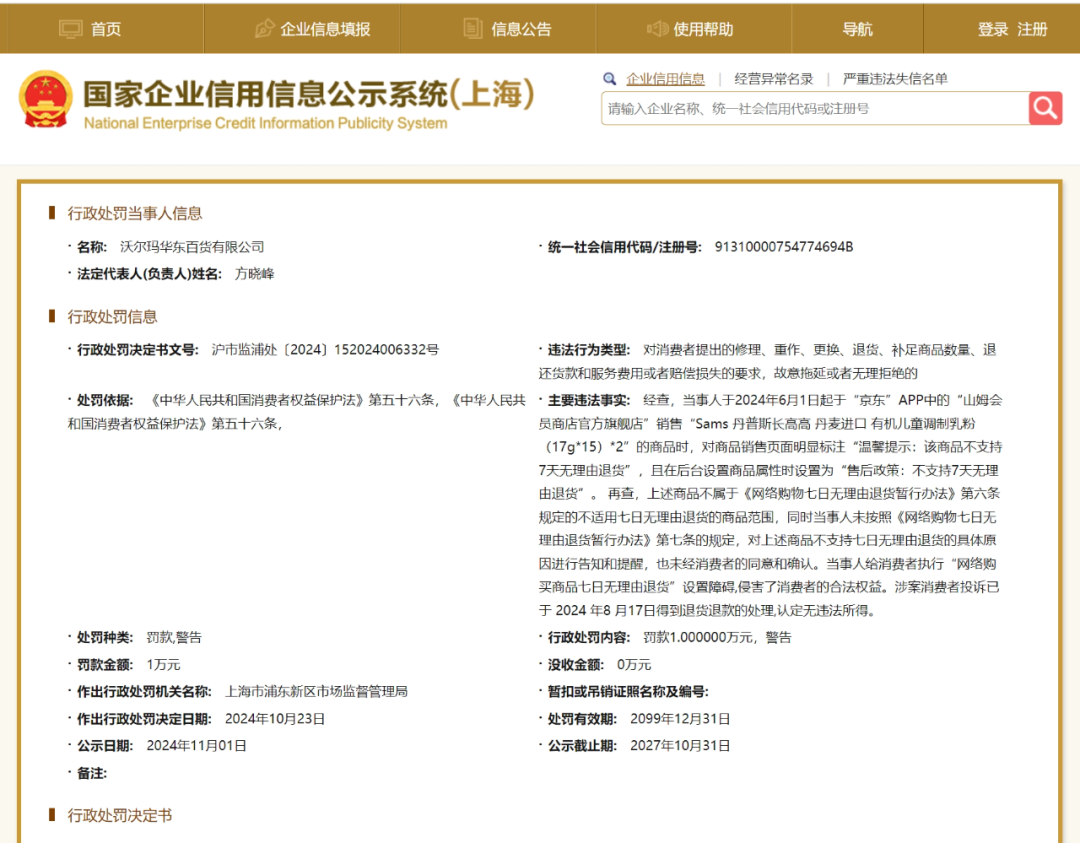
Task: Click the small blue magnifier icon
Action: click(610, 79)
